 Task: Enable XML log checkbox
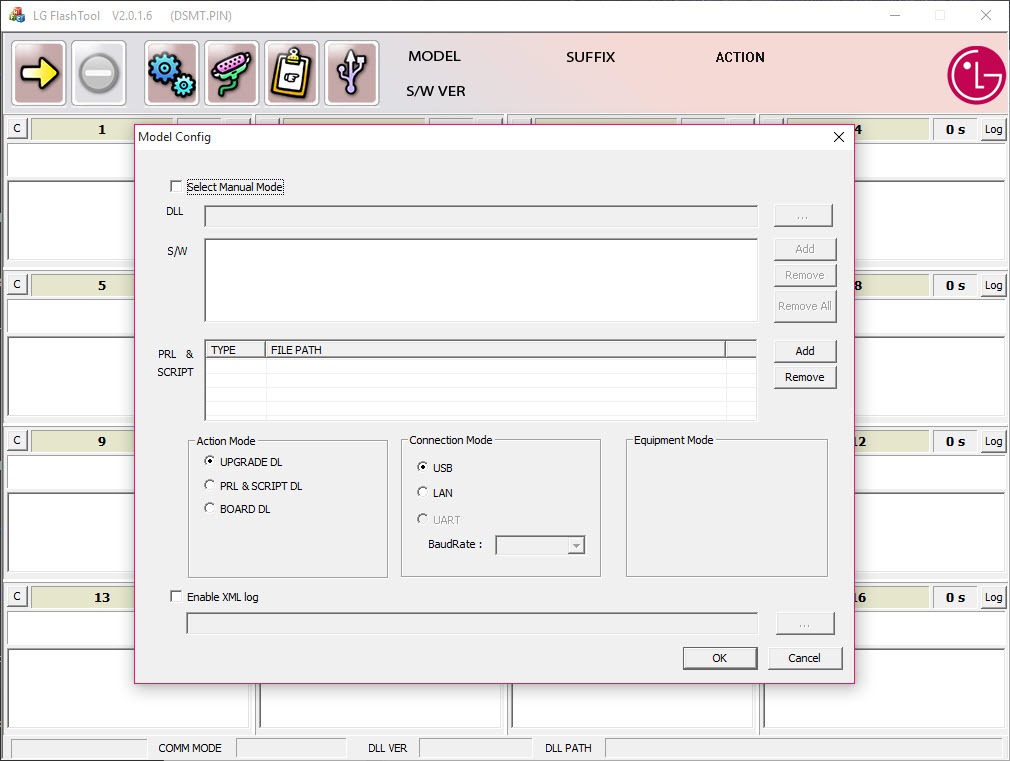point(177,597)
